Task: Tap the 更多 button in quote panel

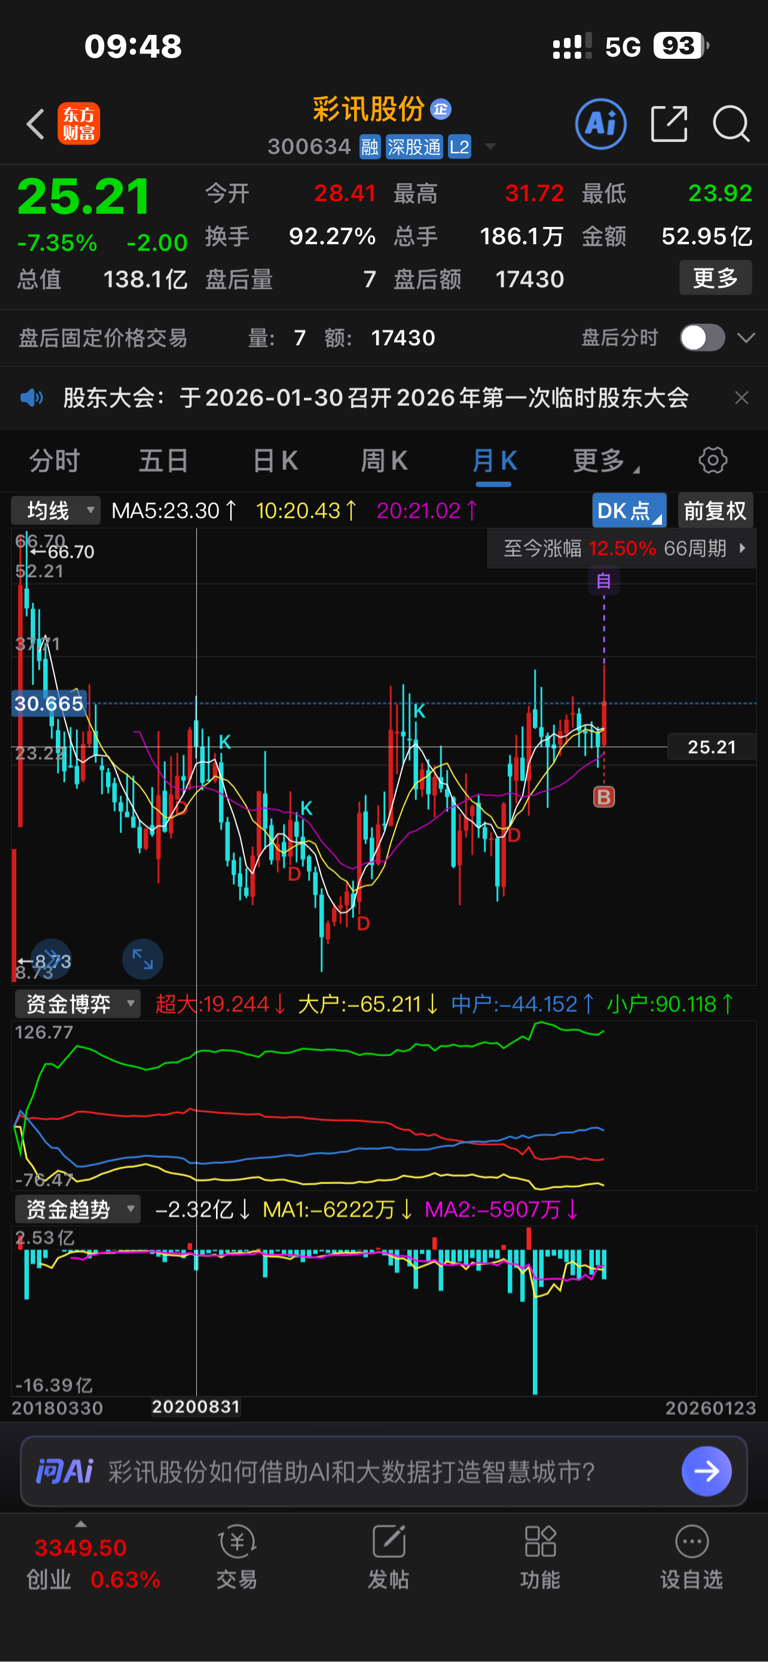Action: (x=715, y=278)
